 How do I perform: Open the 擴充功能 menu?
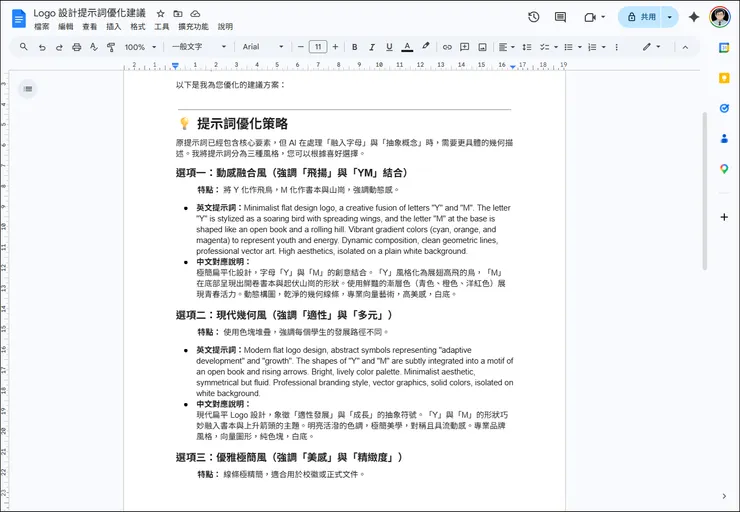[x=193, y=27]
